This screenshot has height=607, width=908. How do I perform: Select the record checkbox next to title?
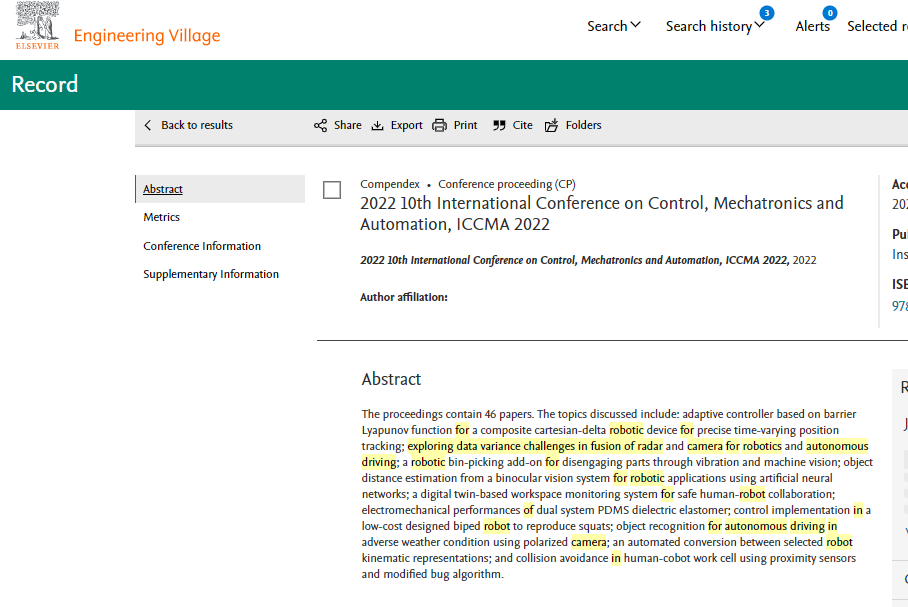pyautogui.click(x=332, y=190)
